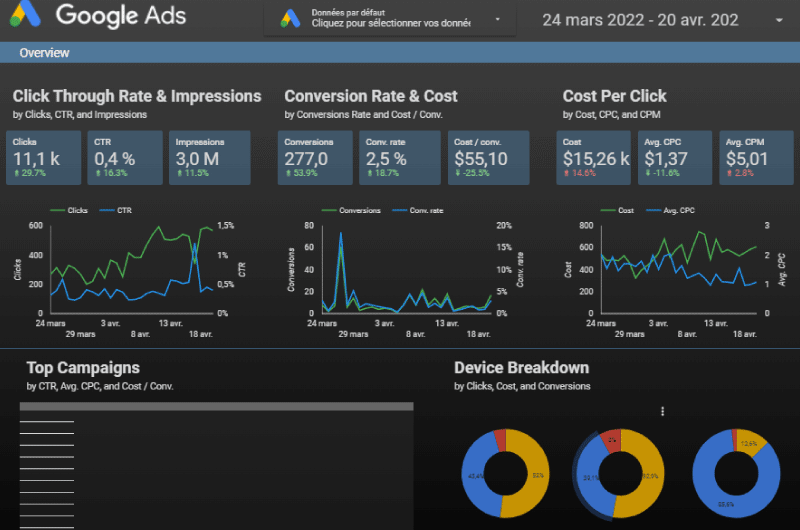
Task: Click the -11.6% change under Avg. CPC
Action: tap(662, 173)
